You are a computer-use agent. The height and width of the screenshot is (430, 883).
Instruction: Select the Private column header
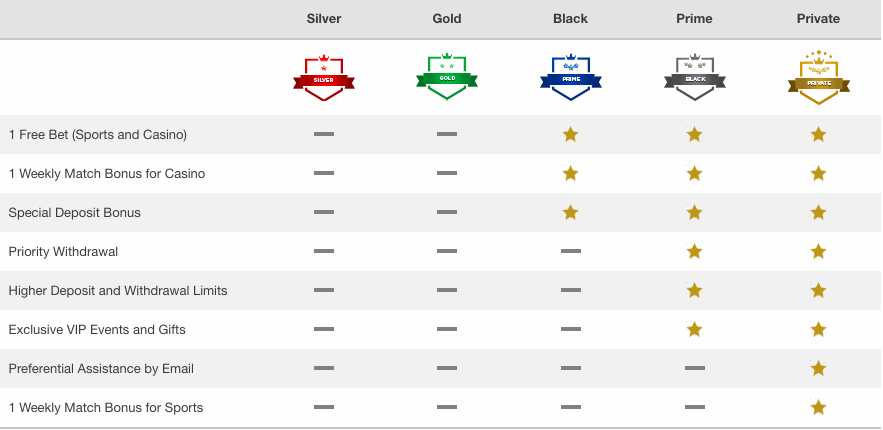[818, 19]
